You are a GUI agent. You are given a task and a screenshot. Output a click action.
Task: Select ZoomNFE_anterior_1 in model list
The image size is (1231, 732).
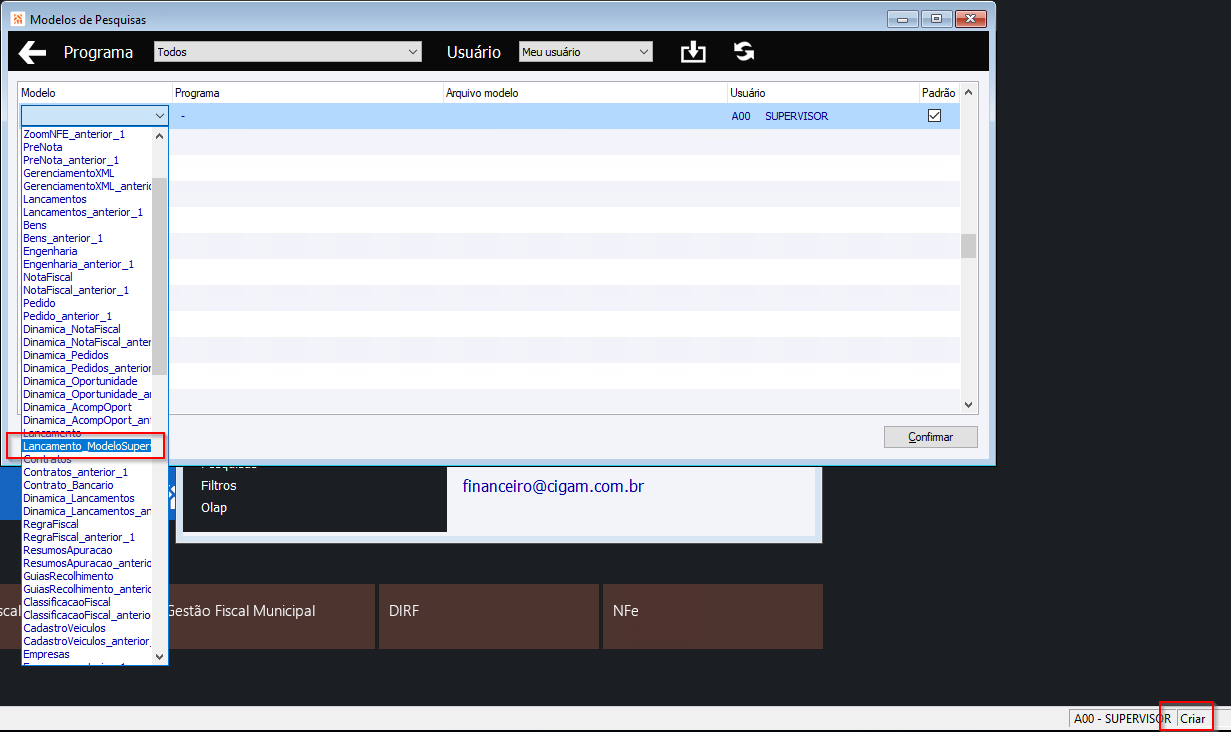click(x=73, y=134)
